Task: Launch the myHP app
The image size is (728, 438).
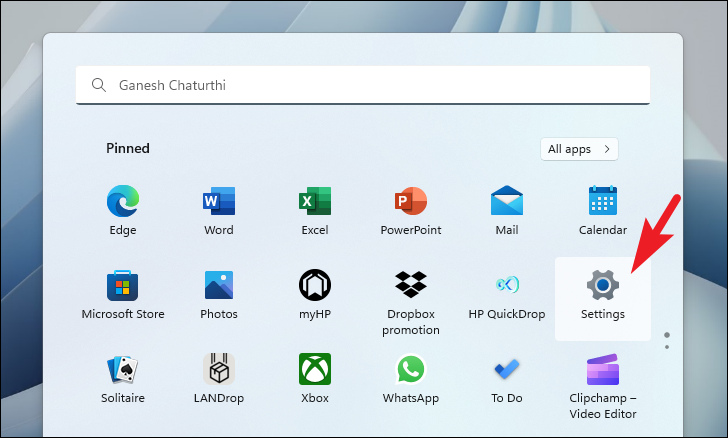Action: [x=315, y=285]
